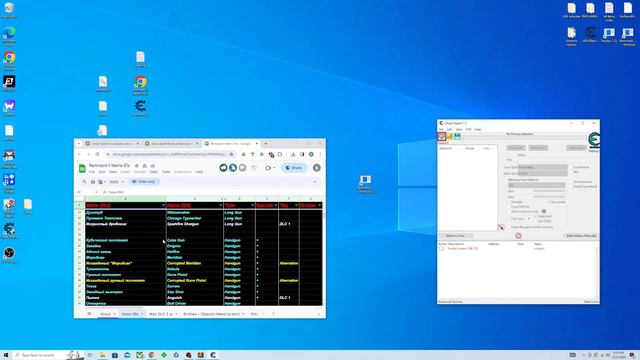The width and height of the screenshot is (640, 360).
Task: Open the all sheets list icon
Action: tap(89, 314)
